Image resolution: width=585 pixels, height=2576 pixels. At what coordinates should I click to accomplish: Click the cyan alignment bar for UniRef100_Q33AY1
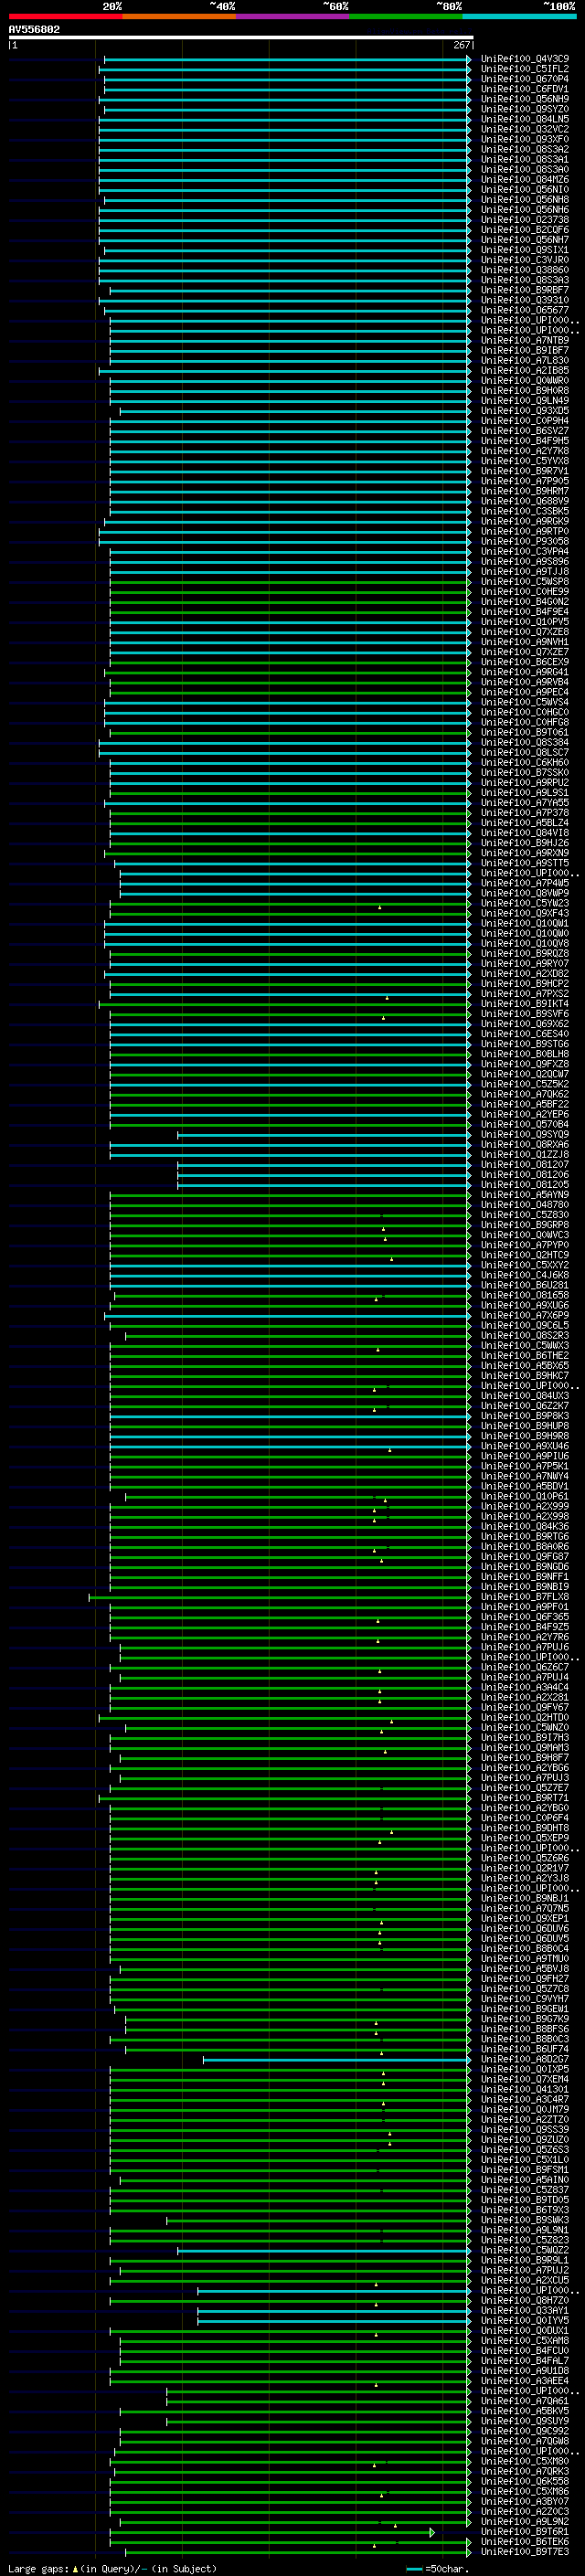333,2311
